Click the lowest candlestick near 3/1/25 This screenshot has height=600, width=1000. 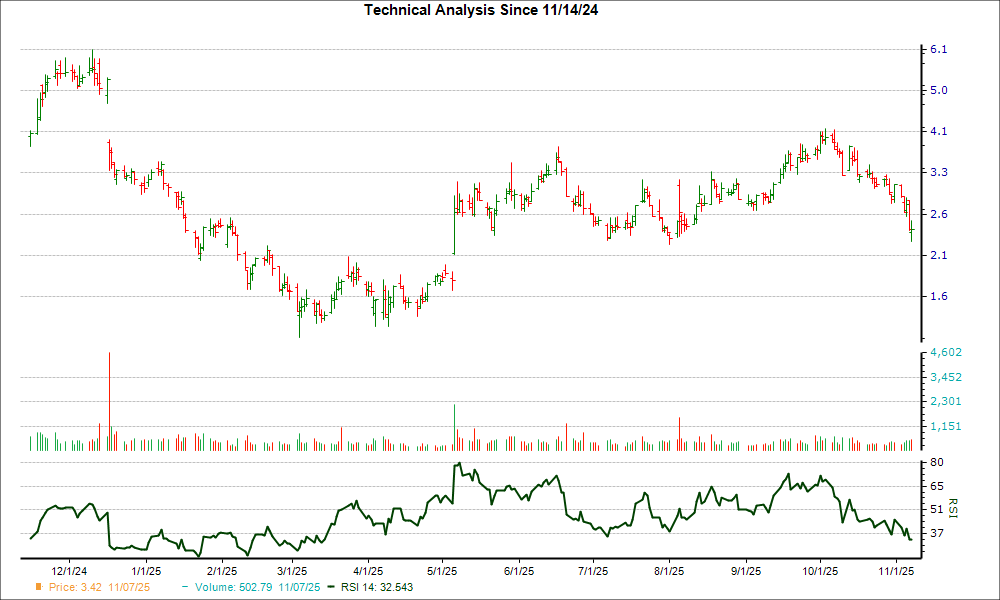(300, 320)
